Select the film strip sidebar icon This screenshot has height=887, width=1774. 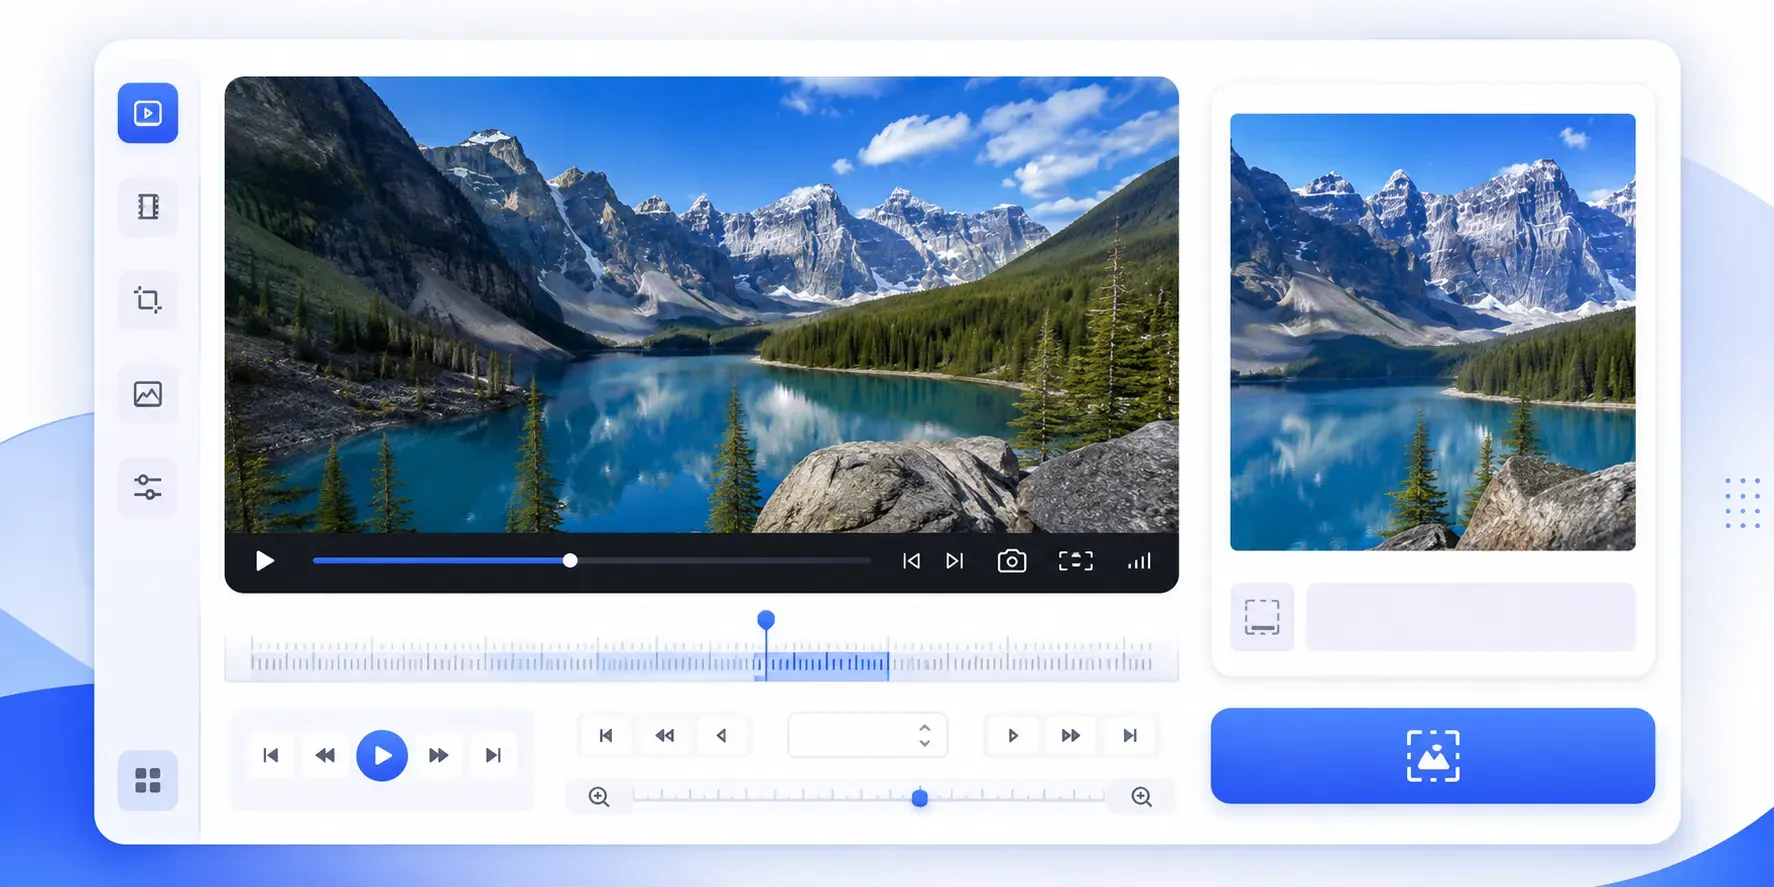(148, 207)
